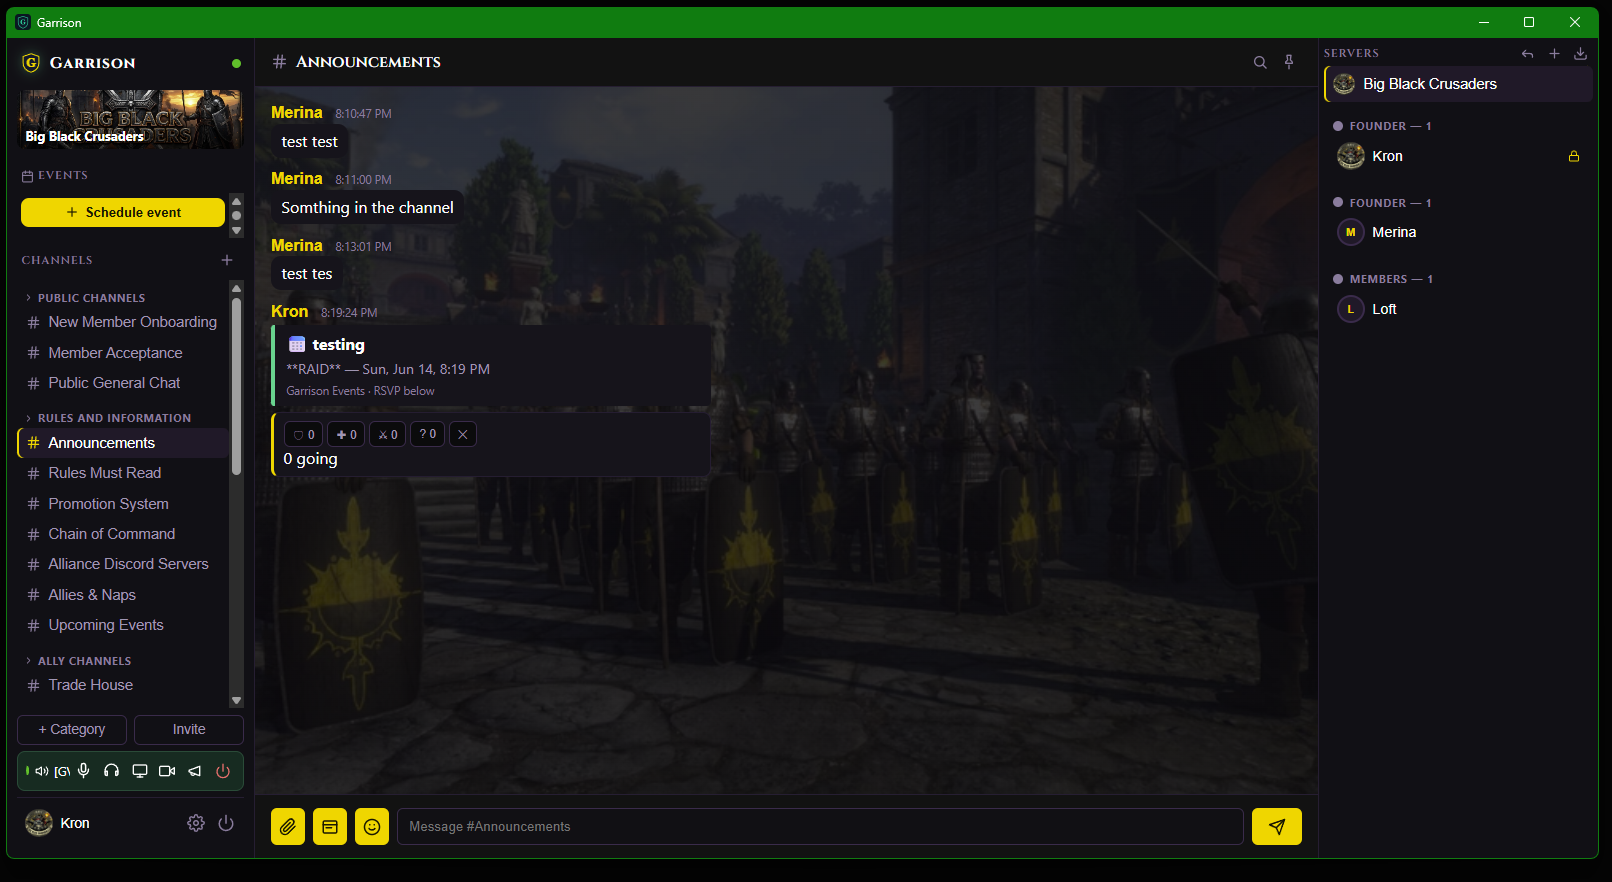This screenshot has width=1612, height=882.
Task: Open Promotion System channel
Action: coord(123,504)
